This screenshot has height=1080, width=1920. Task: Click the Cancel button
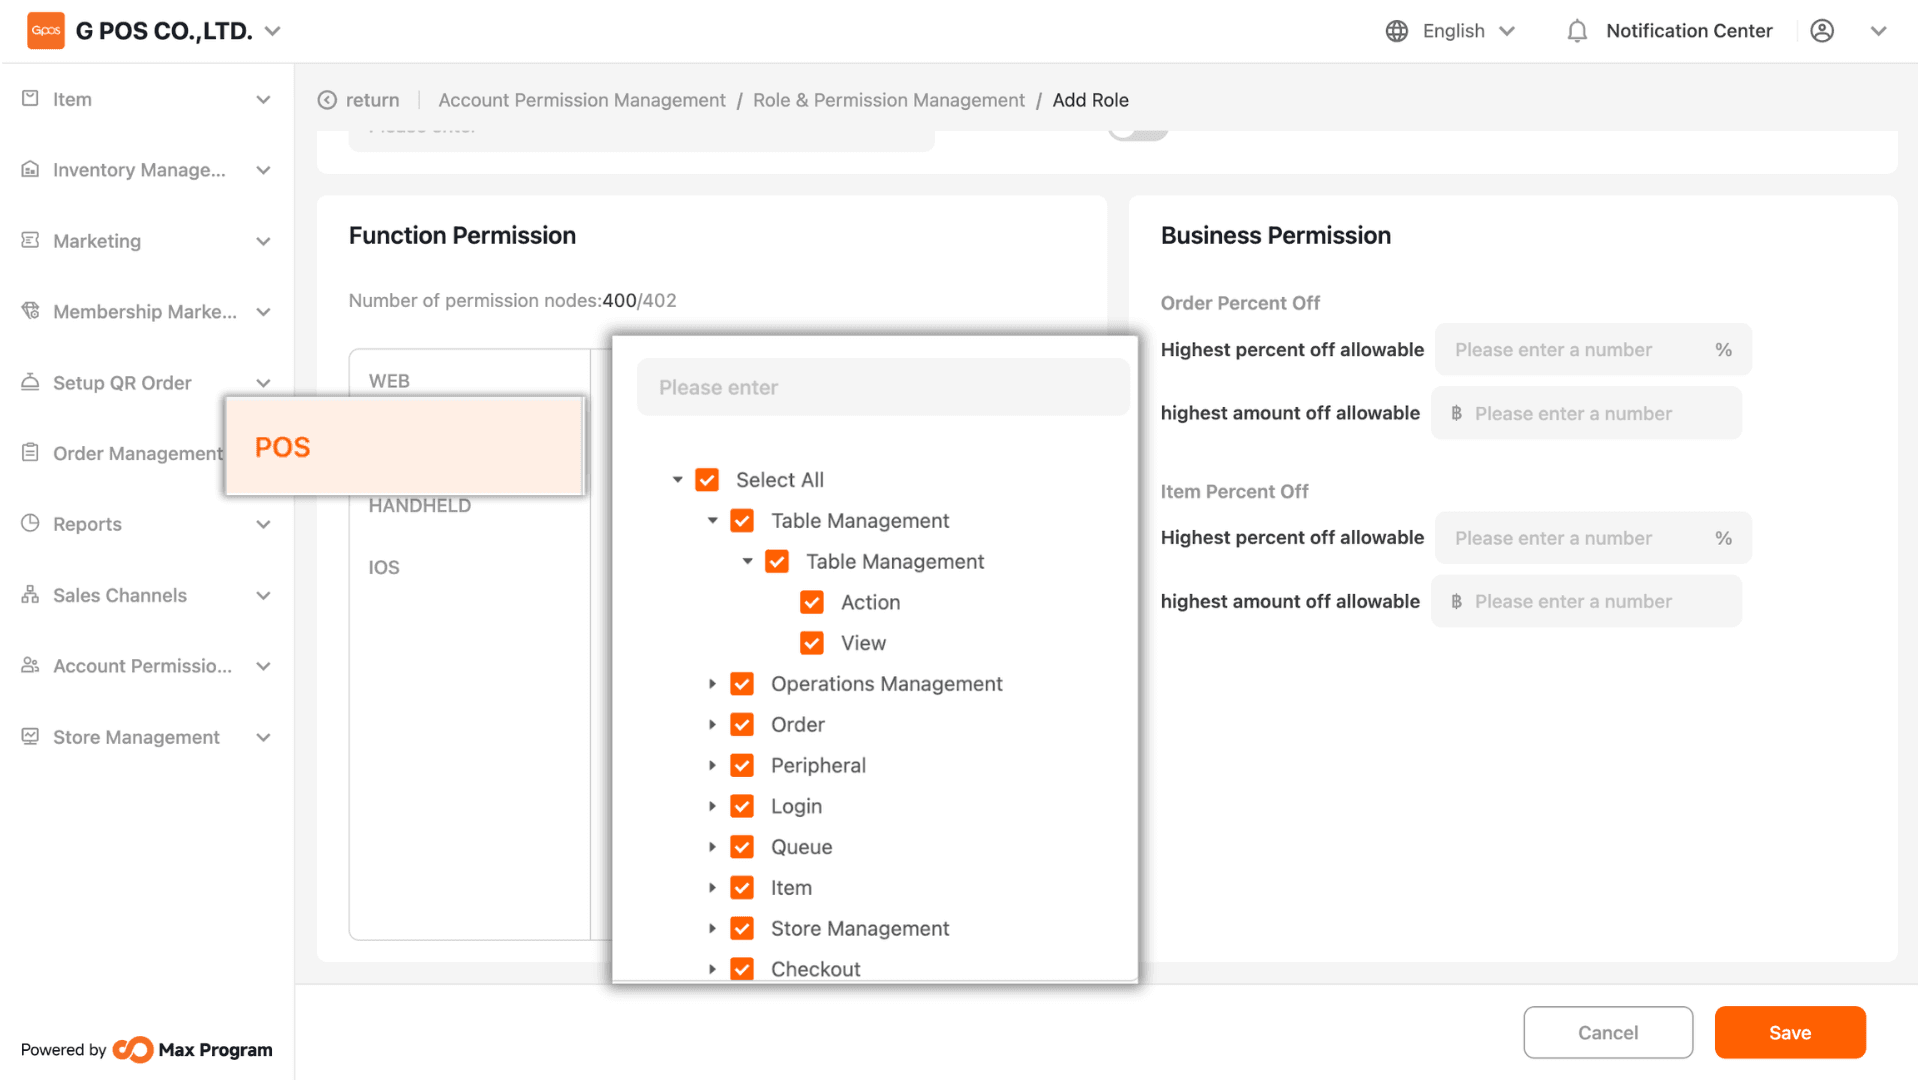coord(1608,1033)
